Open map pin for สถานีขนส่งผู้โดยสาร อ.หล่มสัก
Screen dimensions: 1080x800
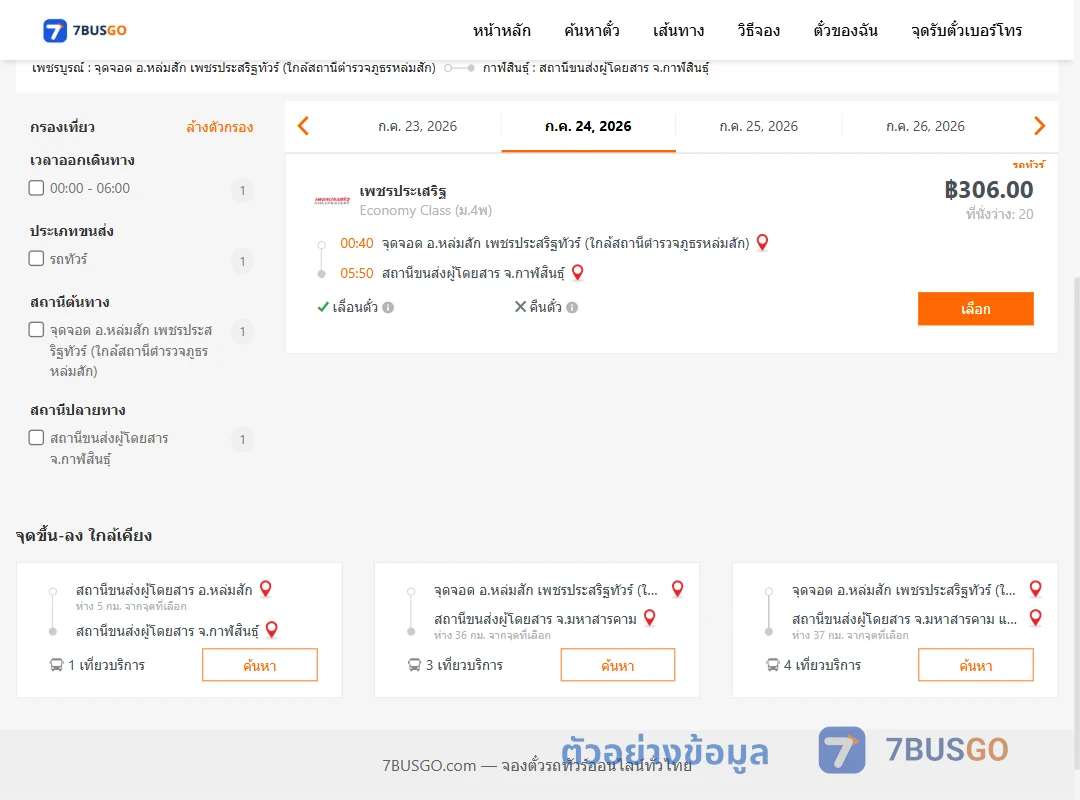pos(265,589)
